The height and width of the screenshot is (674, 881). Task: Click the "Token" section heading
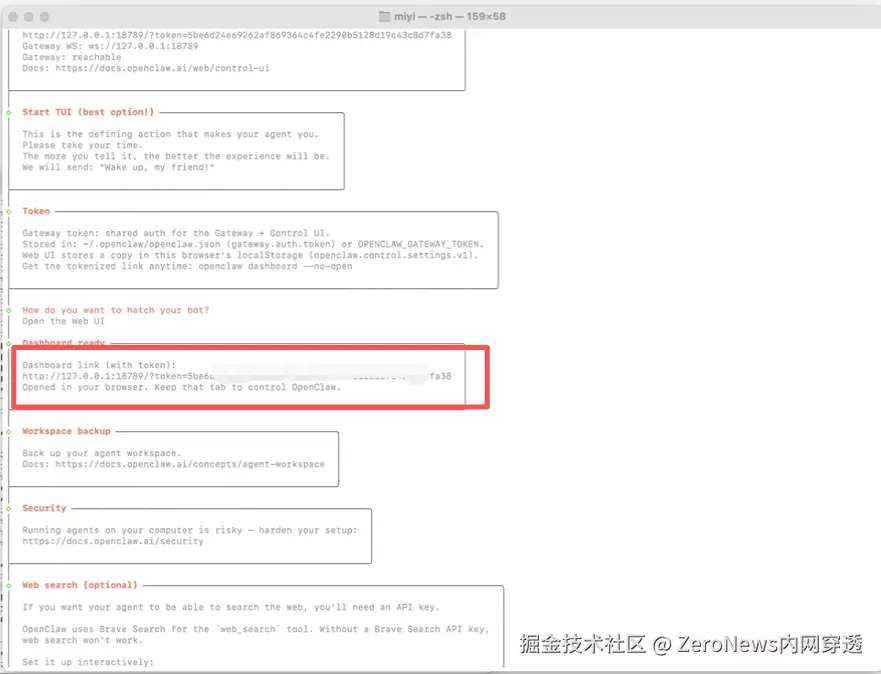pos(36,211)
